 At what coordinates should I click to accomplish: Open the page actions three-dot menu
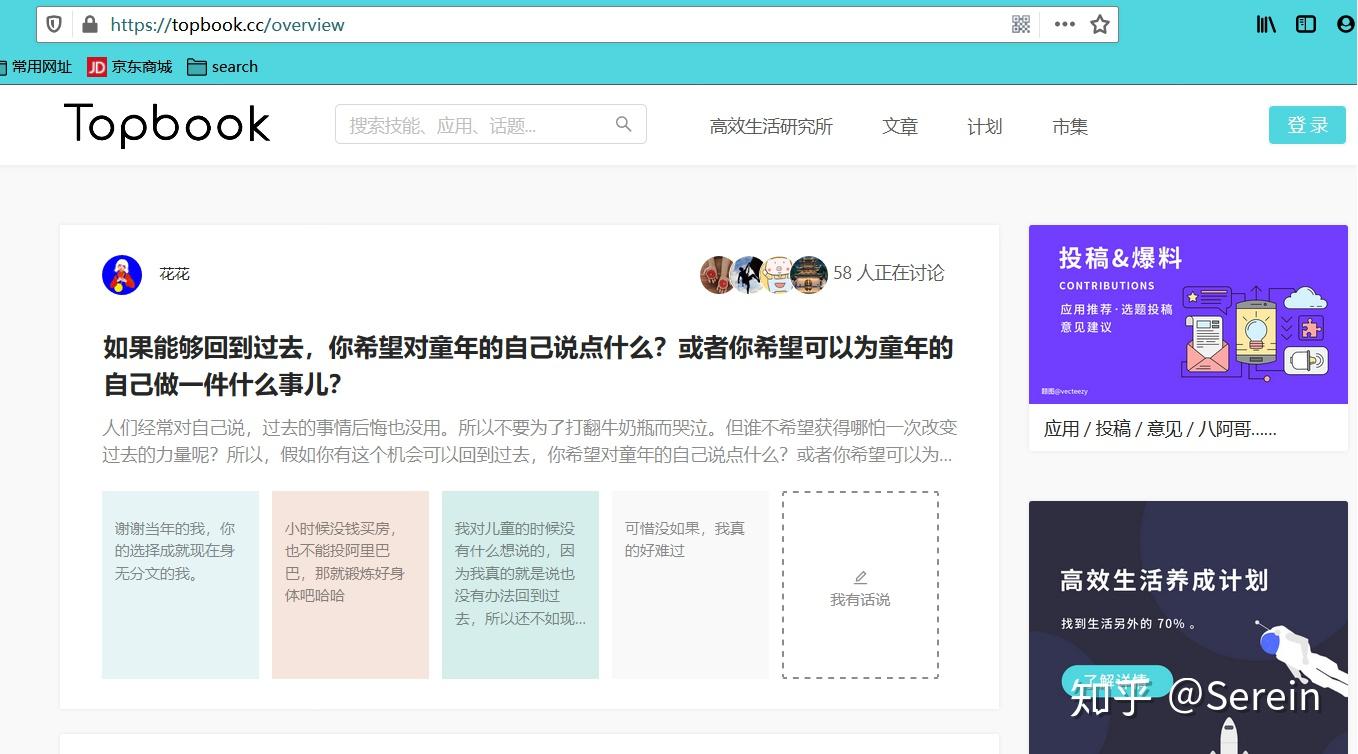click(x=1064, y=24)
